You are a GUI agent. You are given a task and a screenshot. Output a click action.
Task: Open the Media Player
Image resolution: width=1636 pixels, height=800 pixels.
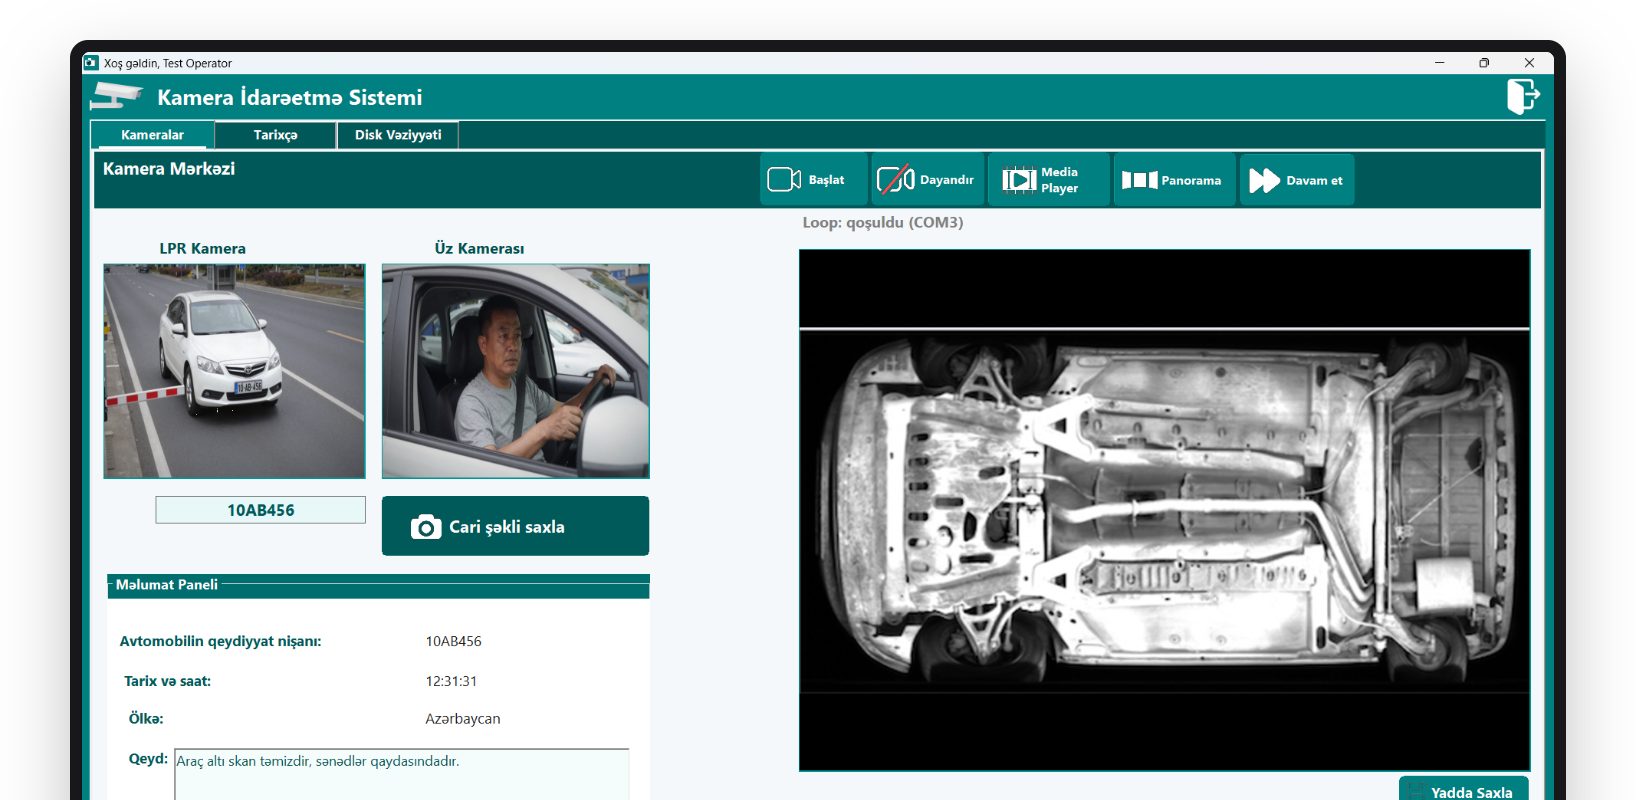(x=1048, y=180)
